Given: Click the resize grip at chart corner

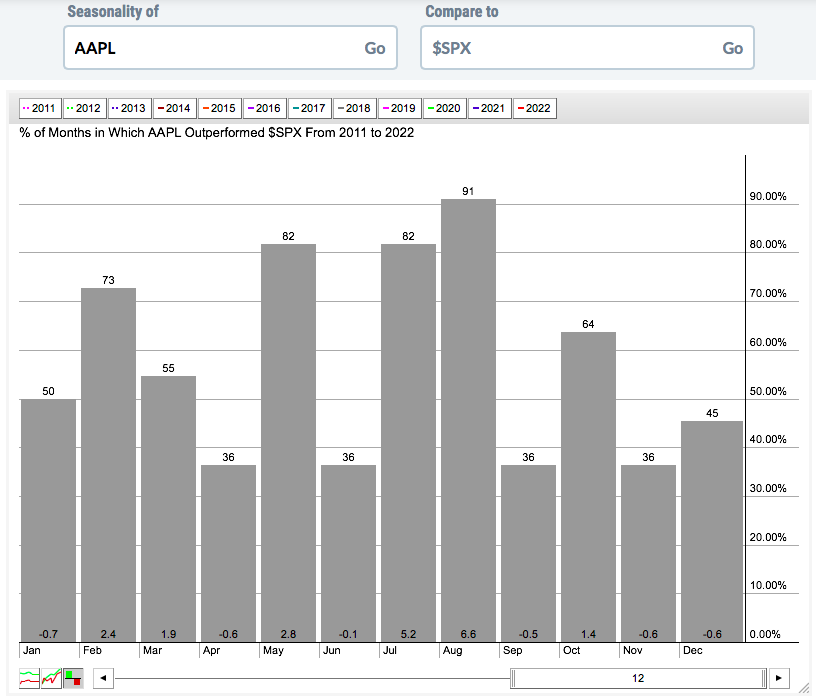Looking at the screenshot, I should 804,688.
